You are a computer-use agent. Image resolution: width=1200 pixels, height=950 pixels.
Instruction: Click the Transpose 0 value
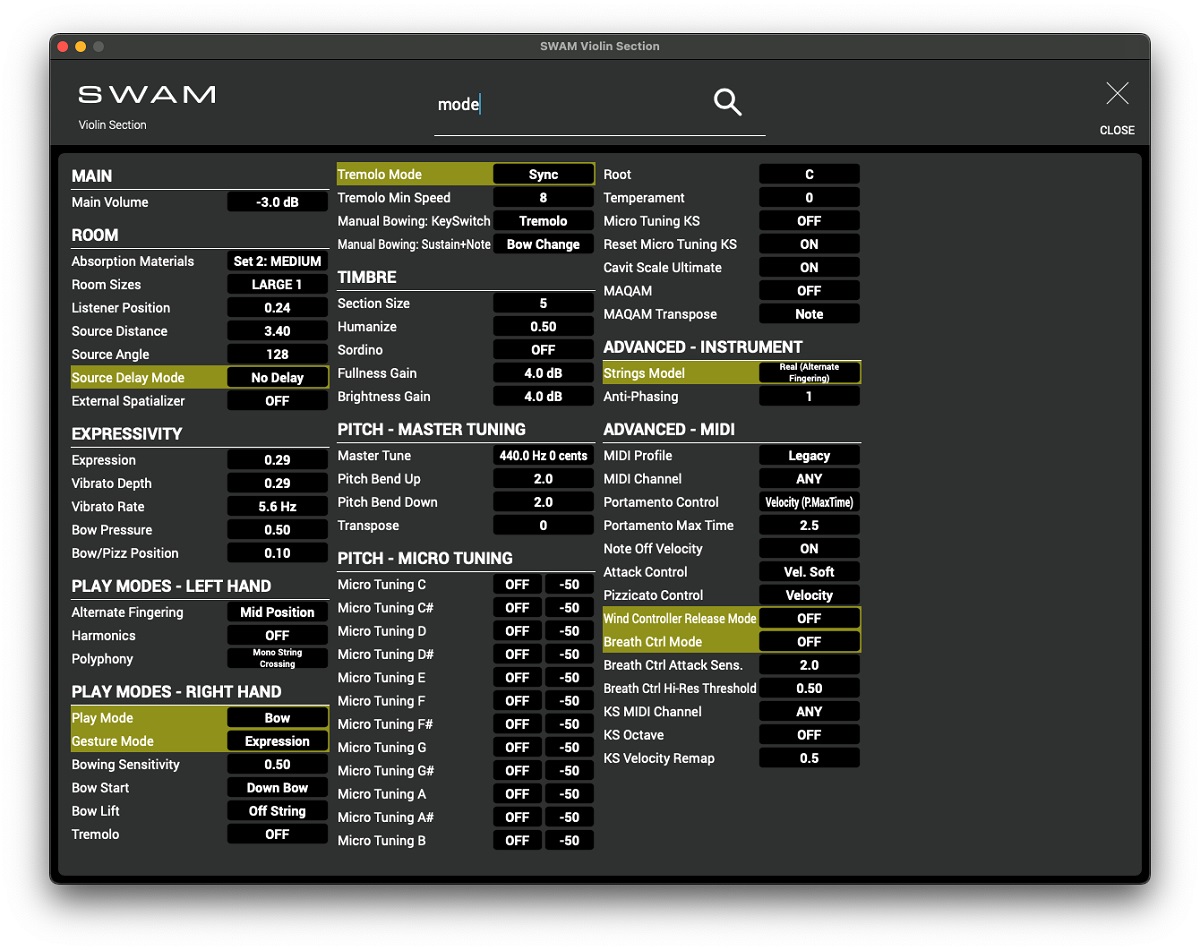543,526
